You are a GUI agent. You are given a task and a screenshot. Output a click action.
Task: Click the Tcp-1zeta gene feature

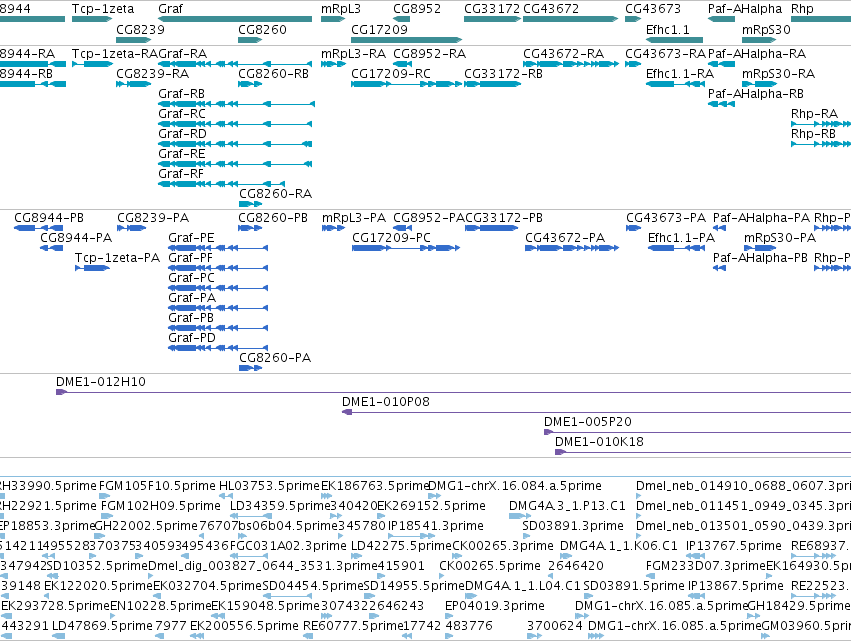[92, 19]
